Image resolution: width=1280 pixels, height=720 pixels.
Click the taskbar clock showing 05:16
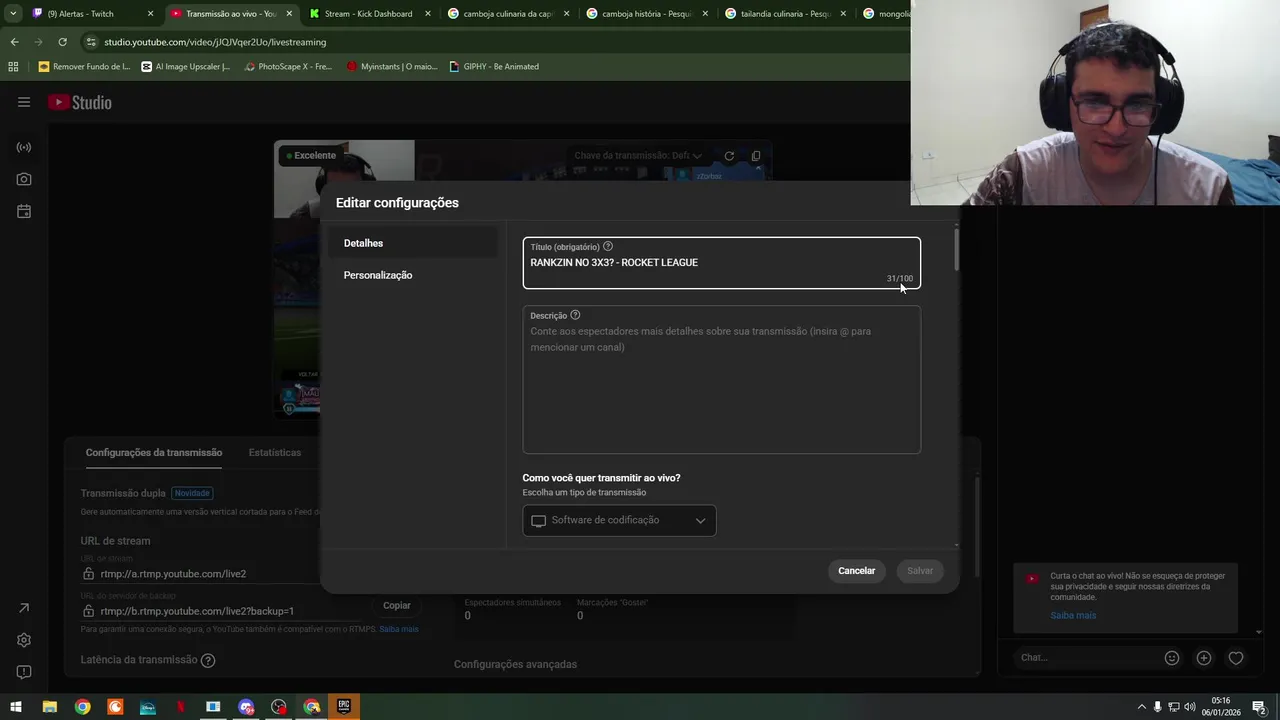pyautogui.click(x=1221, y=706)
